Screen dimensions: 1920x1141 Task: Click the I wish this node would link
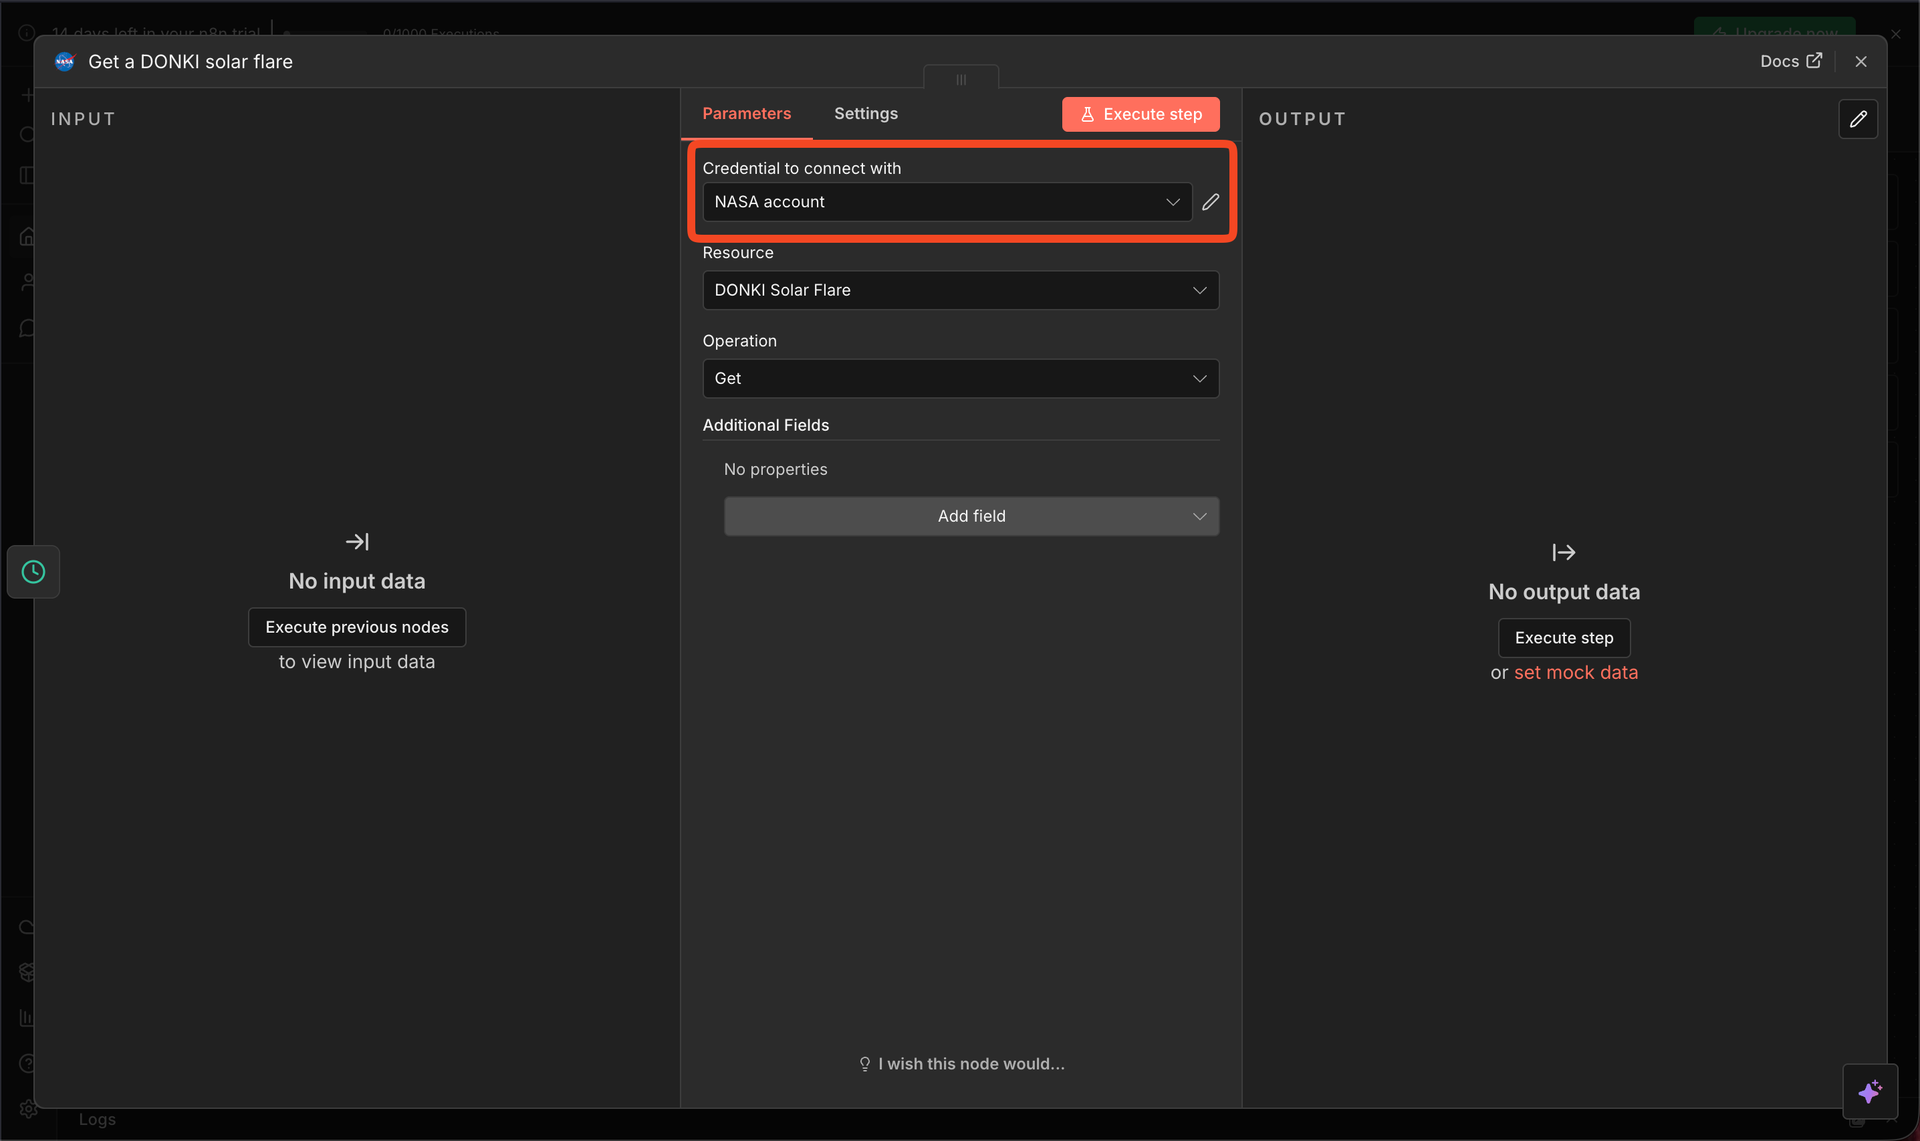coord(971,1064)
